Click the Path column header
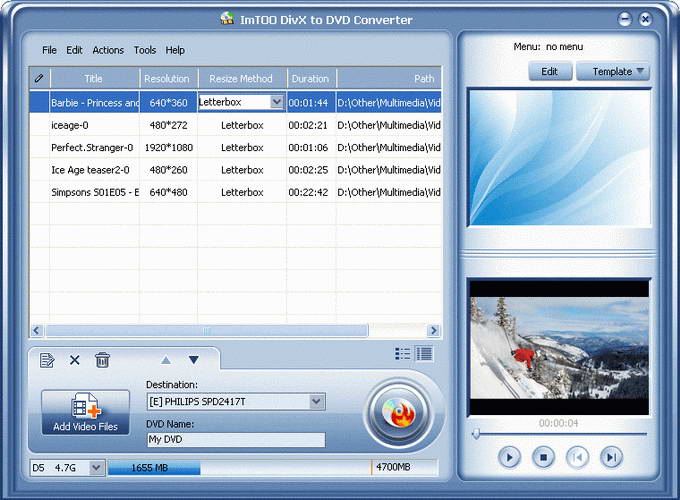680x500 pixels. (389, 78)
